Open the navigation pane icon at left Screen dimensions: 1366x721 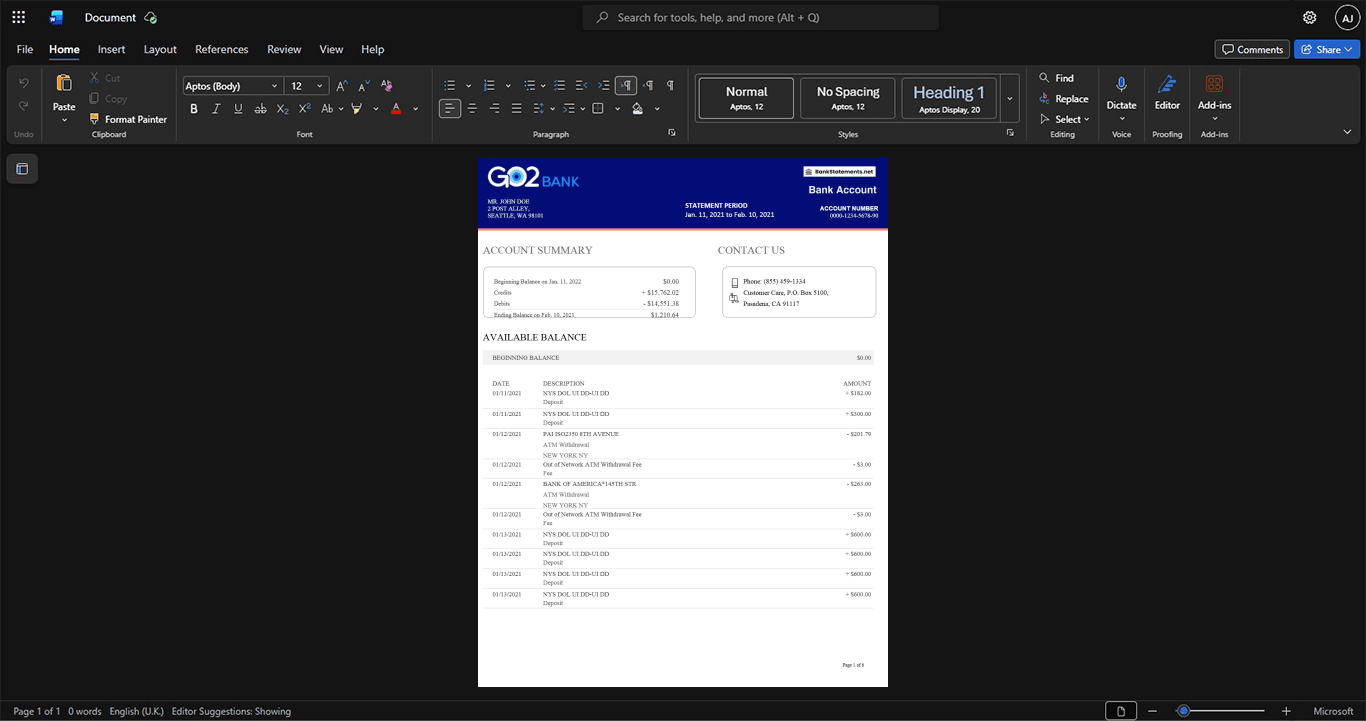tap(22, 169)
